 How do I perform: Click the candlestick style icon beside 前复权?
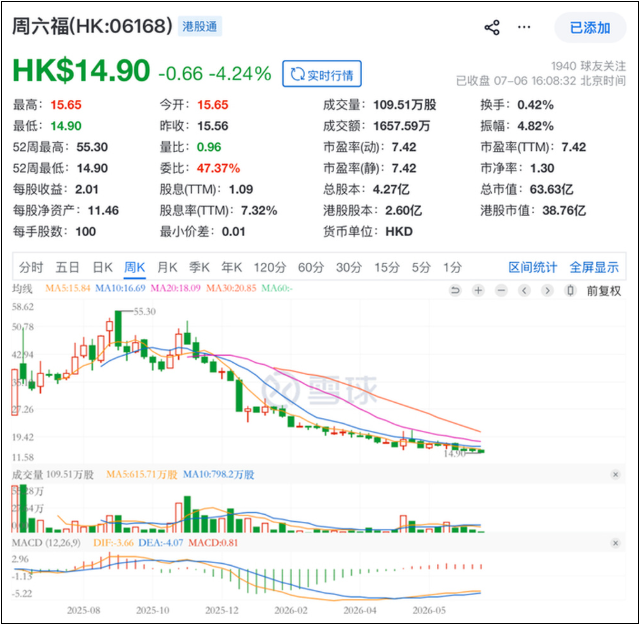[x=570, y=291]
